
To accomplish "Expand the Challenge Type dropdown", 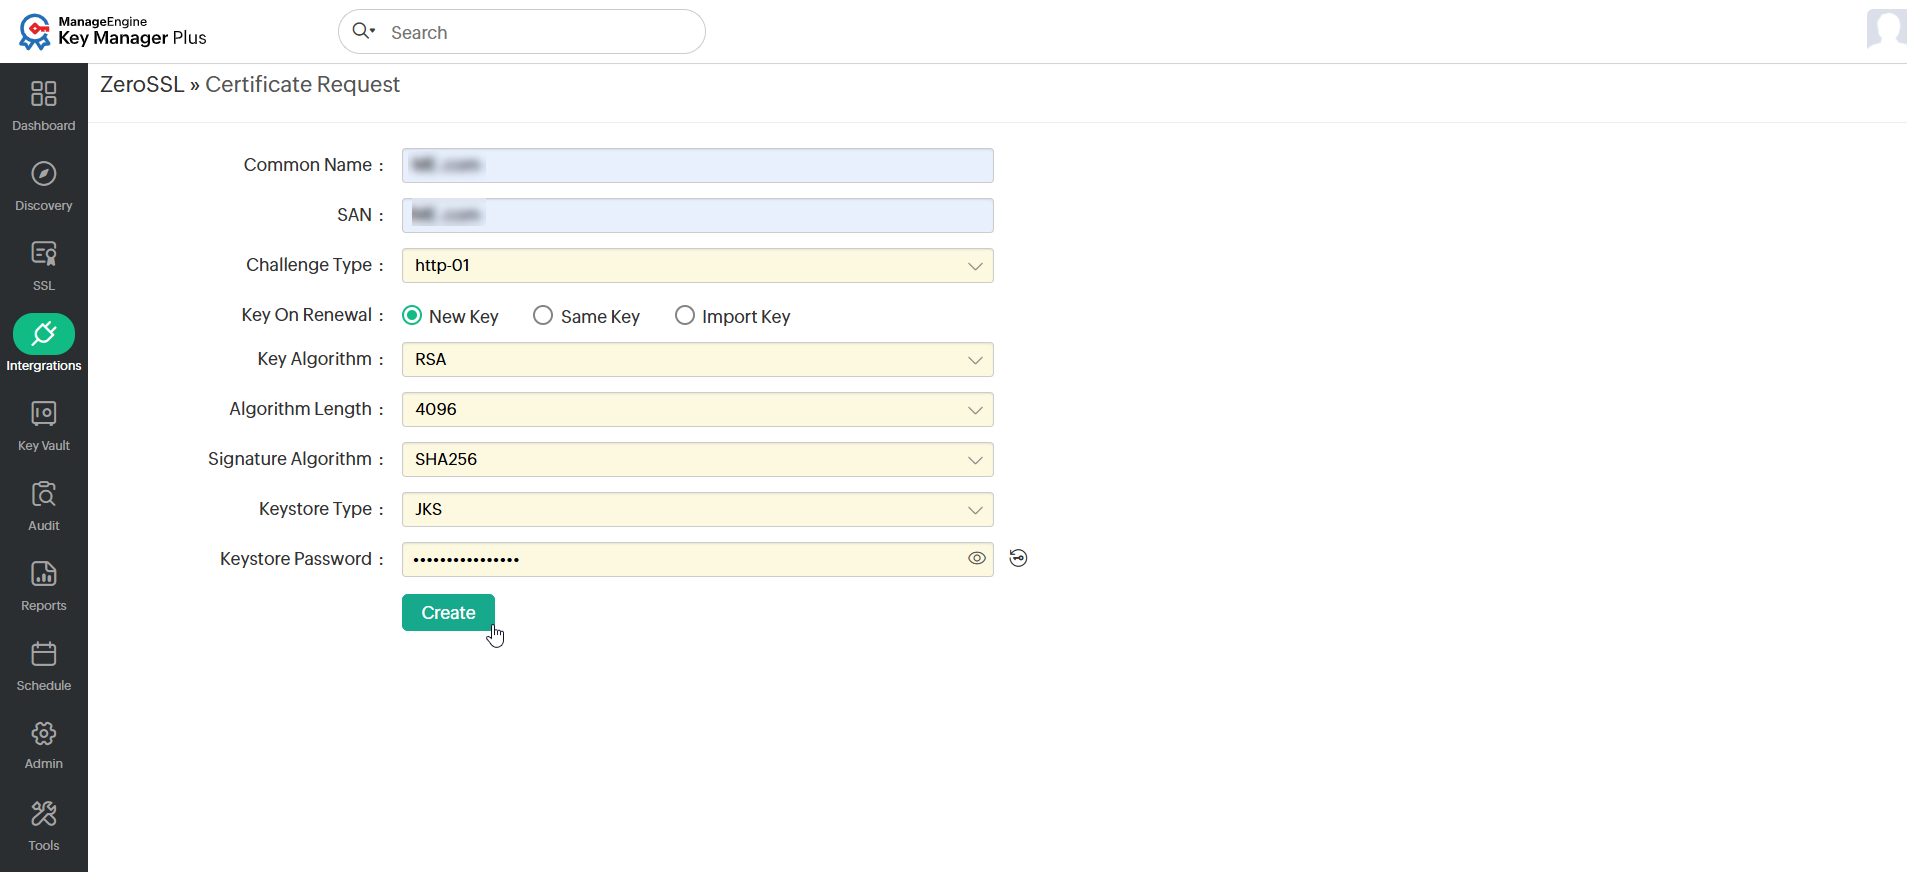I will point(698,265).
